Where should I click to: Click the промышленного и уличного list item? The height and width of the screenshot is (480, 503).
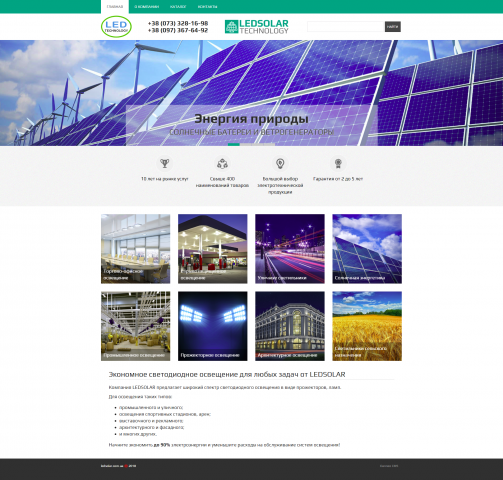coord(151,407)
